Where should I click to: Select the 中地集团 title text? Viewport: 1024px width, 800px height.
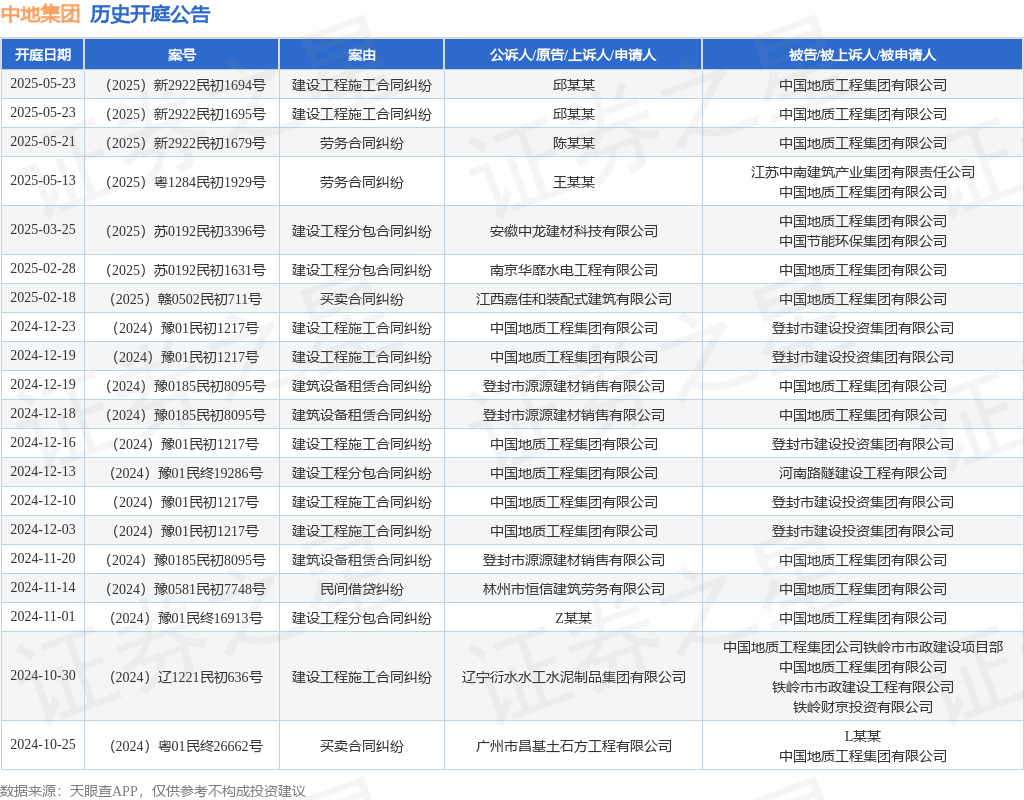(40, 14)
